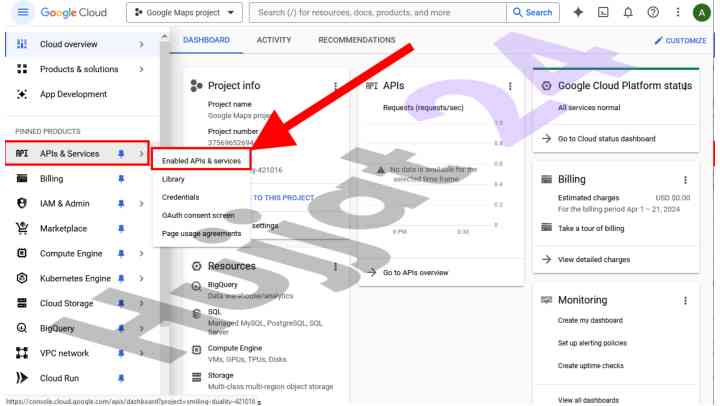The image size is (720, 406).
Task: Choose OAuth consent screen menu item
Action: [x=198, y=215]
